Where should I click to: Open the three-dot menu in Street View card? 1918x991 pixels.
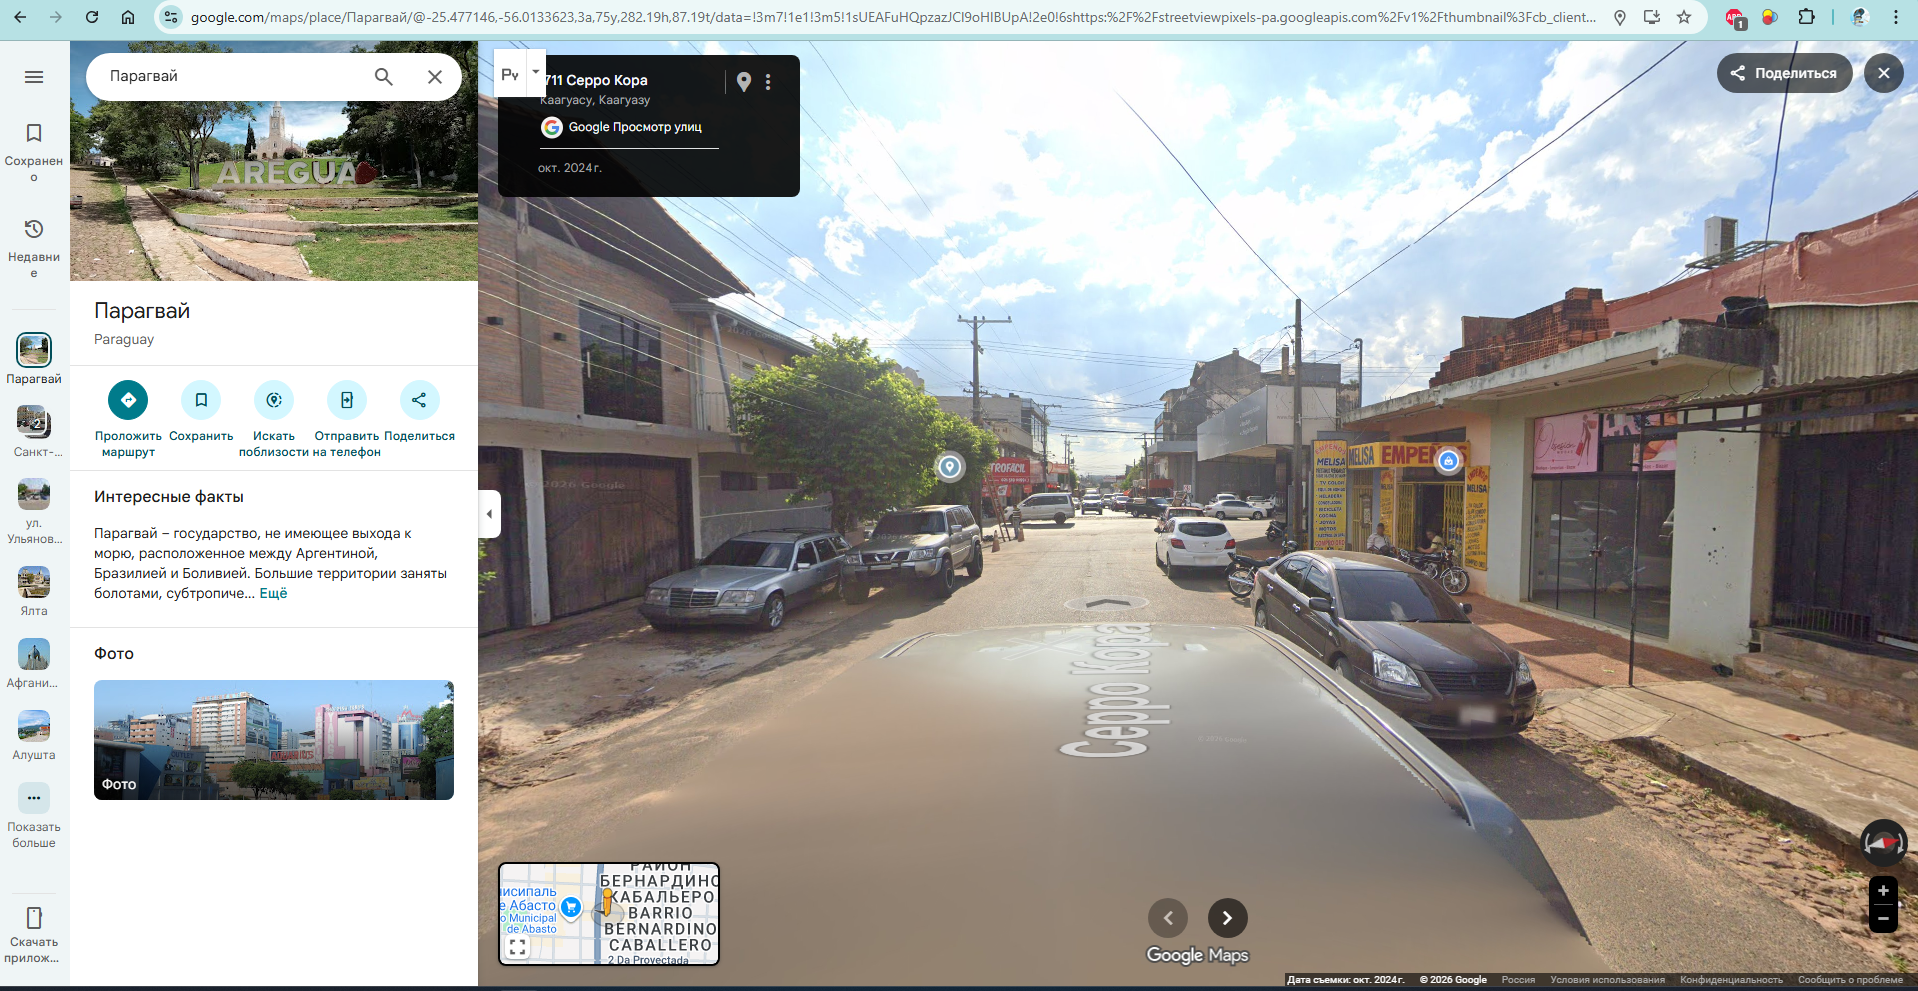[x=768, y=82]
